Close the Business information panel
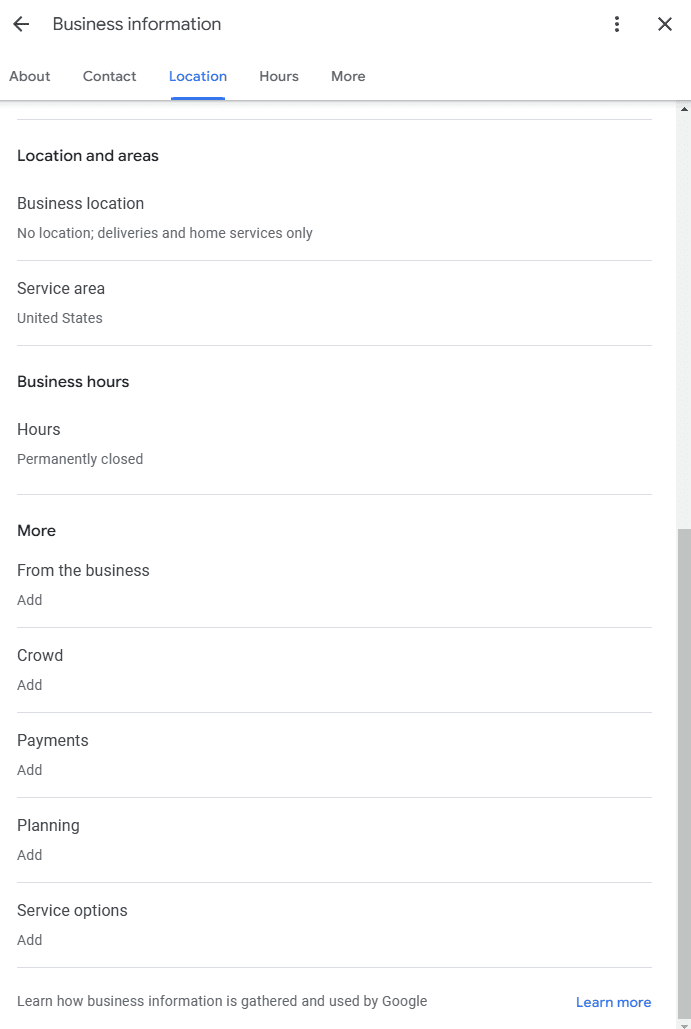Image resolution: width=691 pixels, height=1029 pixels. [x=665, y=24]
